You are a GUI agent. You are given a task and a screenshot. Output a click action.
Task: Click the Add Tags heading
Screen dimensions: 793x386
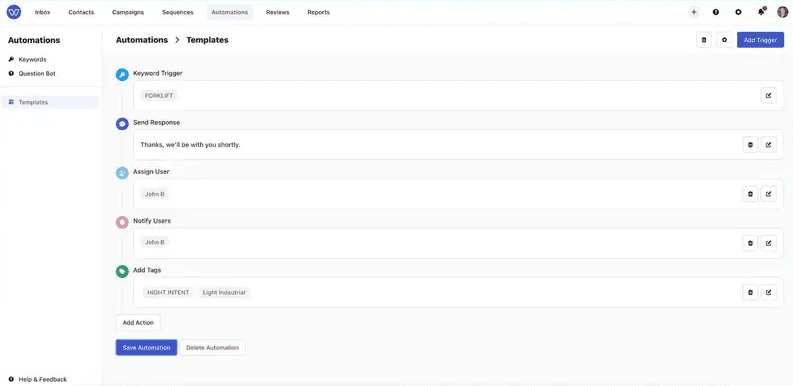point(147,270)
